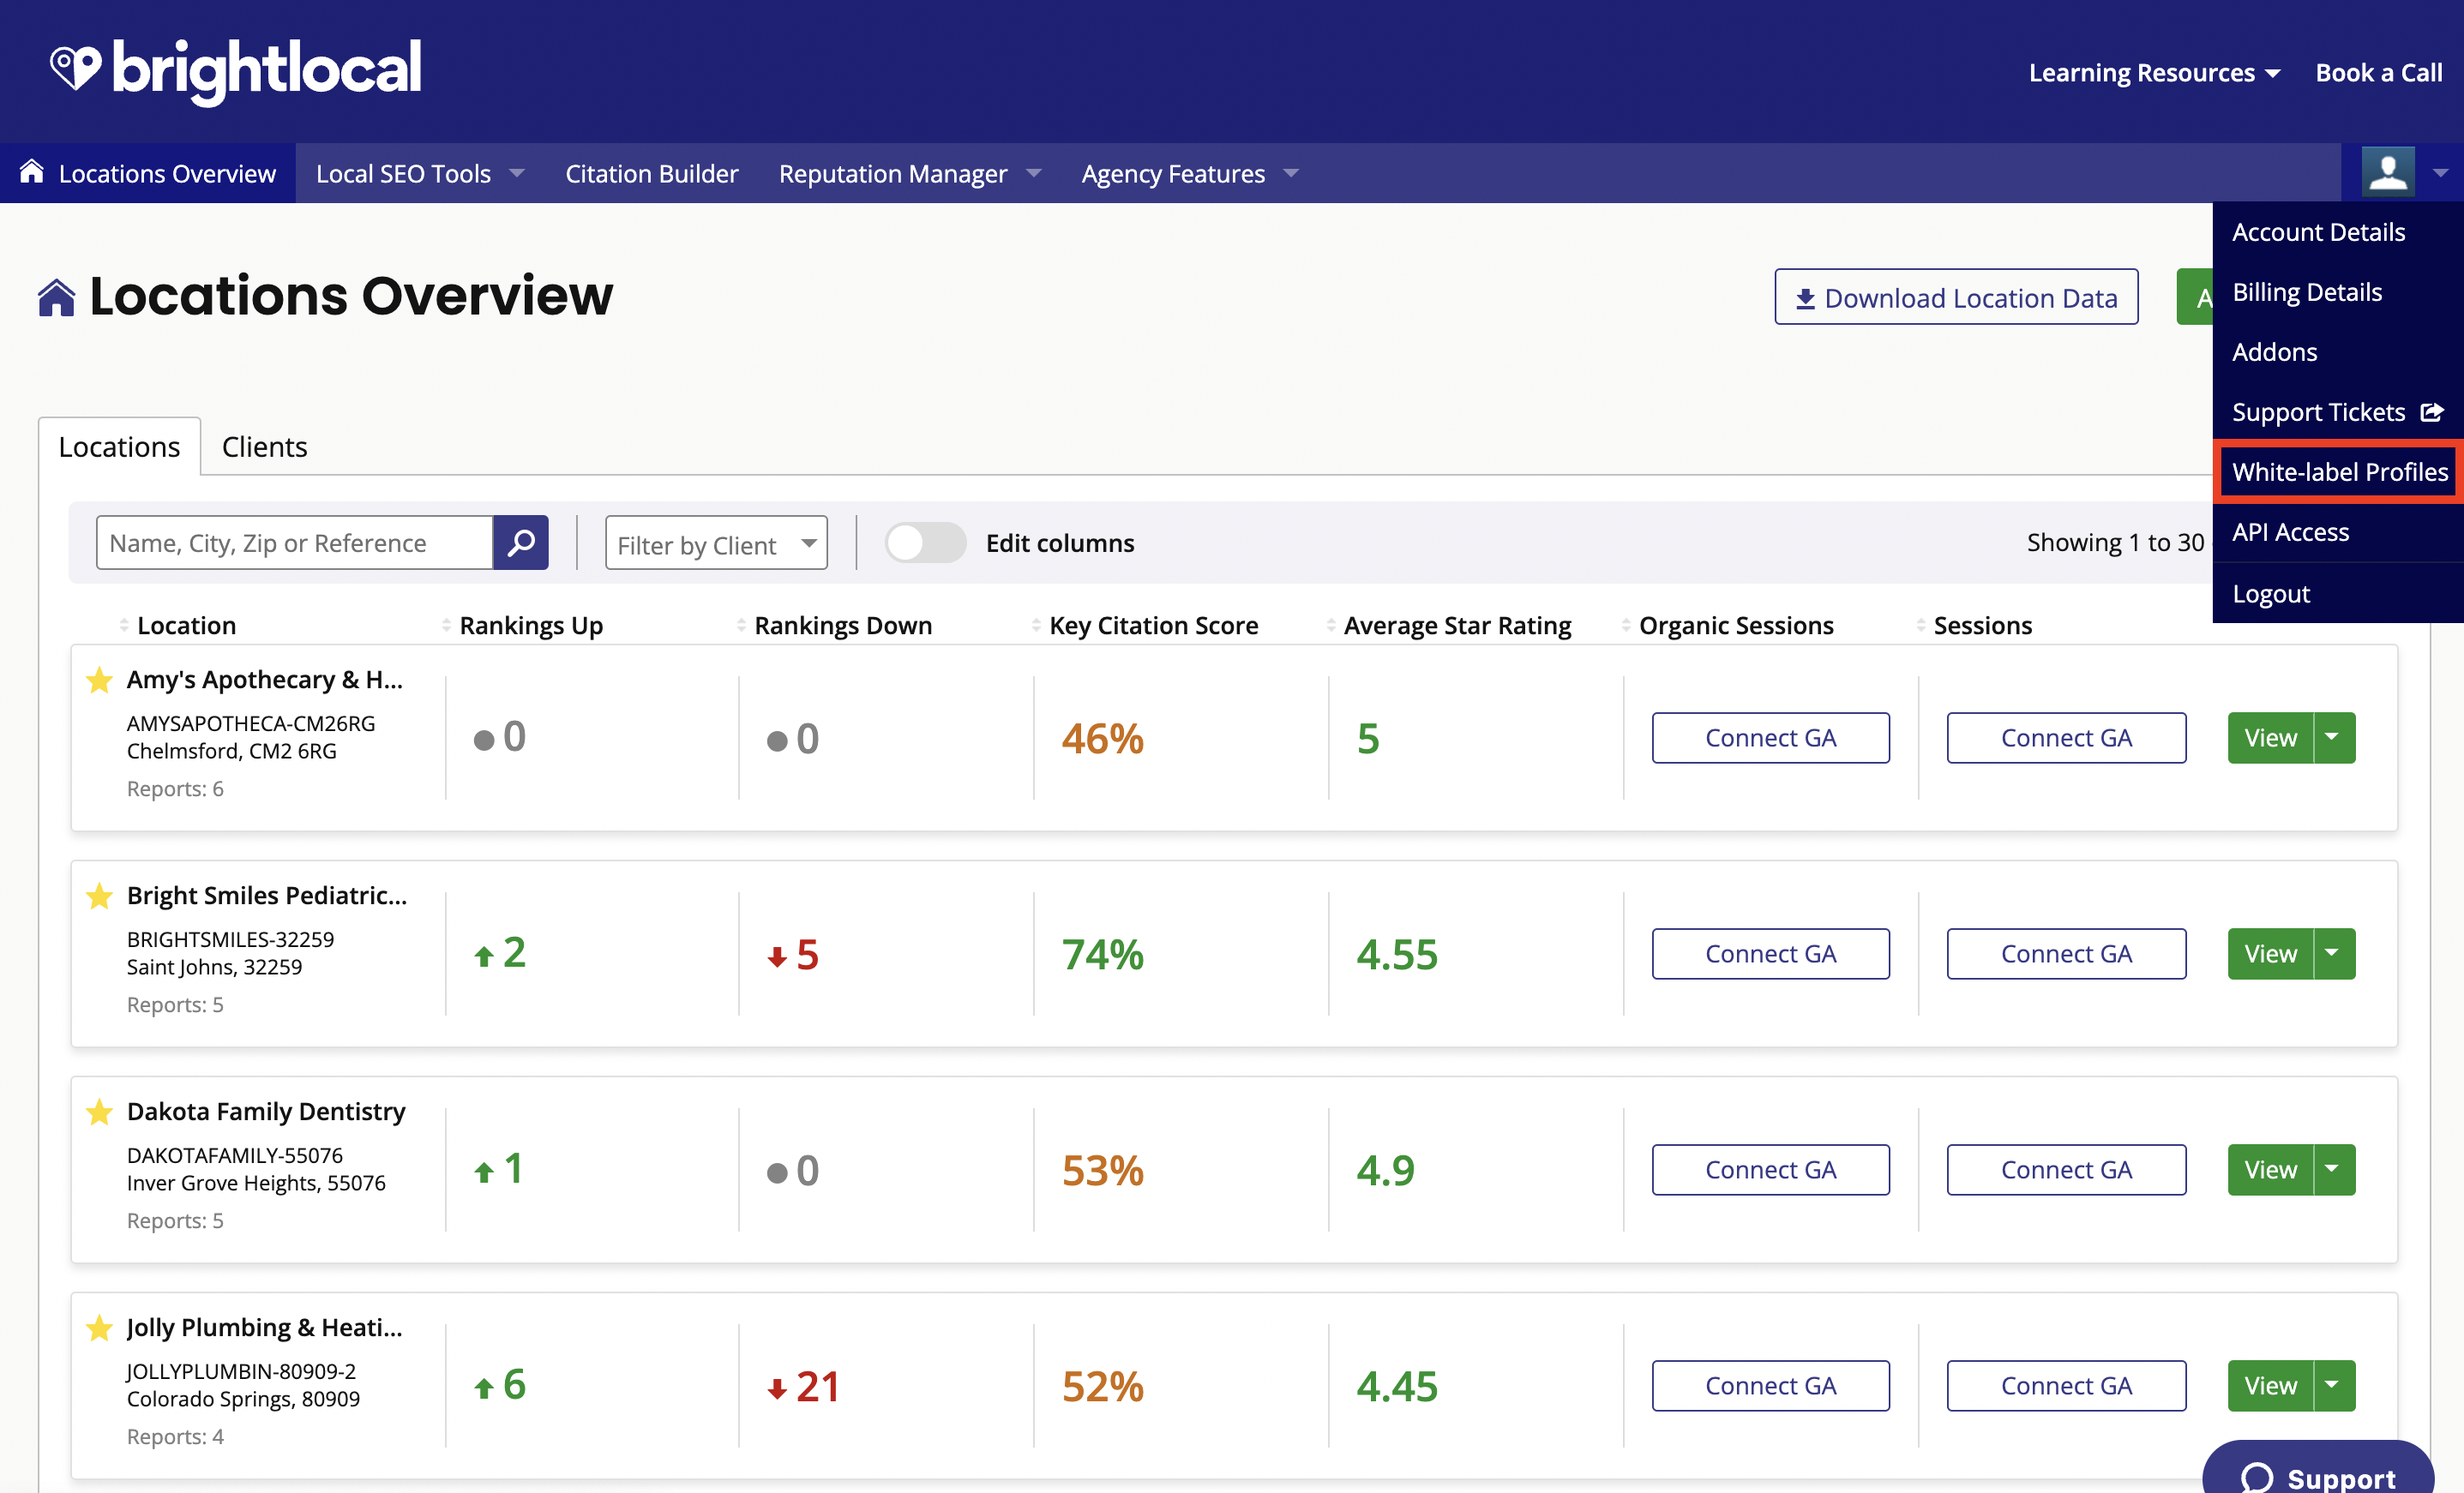Click star icon for Amy's Apothecary
2464x1493 pixels.
(99, 680)
